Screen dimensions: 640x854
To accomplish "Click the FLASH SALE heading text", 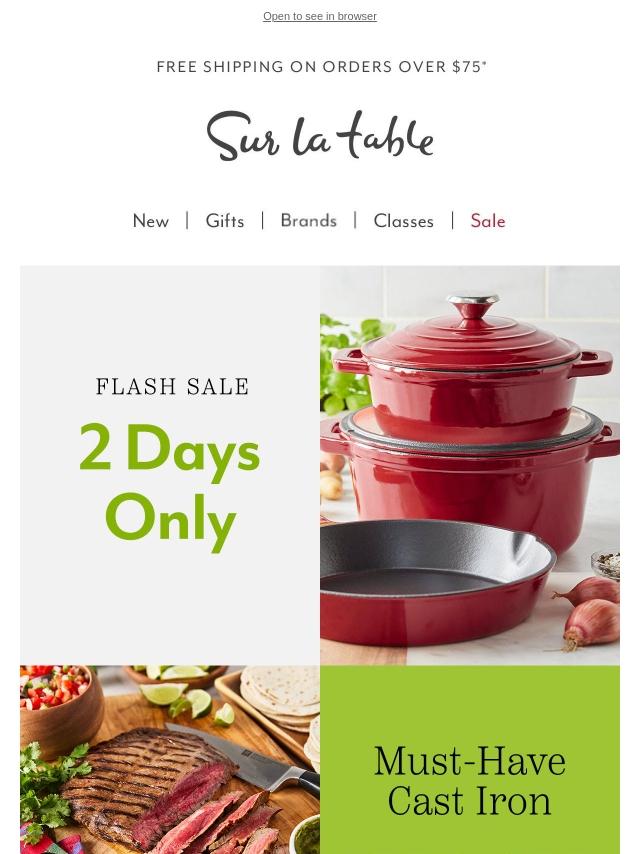I will (172, 387).
